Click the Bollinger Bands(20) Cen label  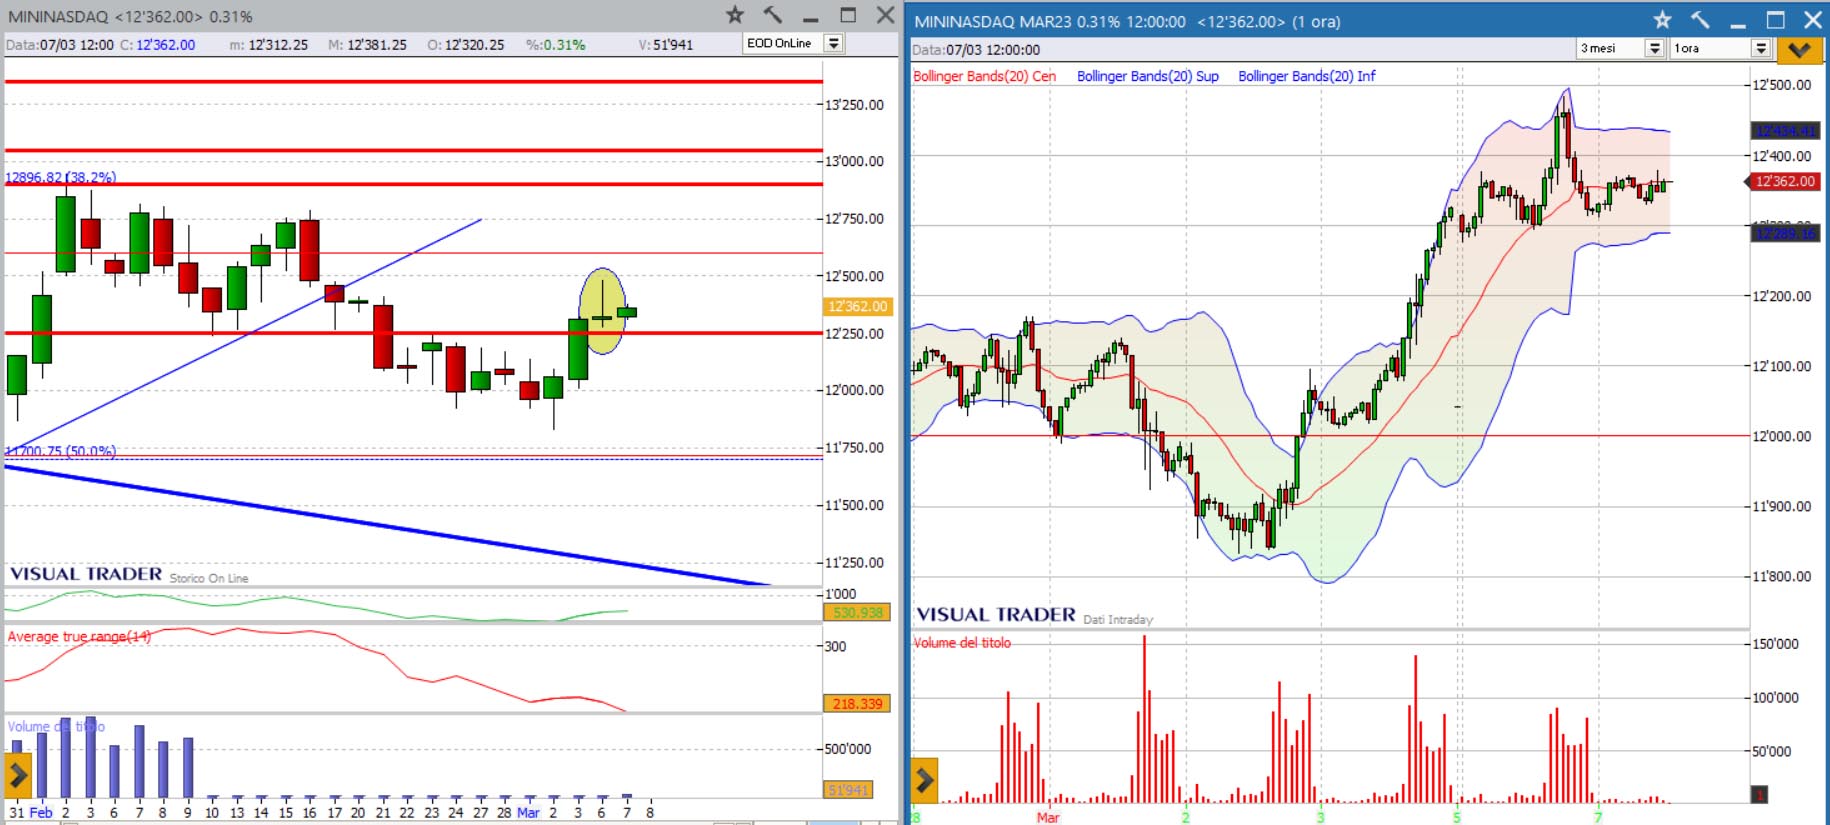(984, 76)
